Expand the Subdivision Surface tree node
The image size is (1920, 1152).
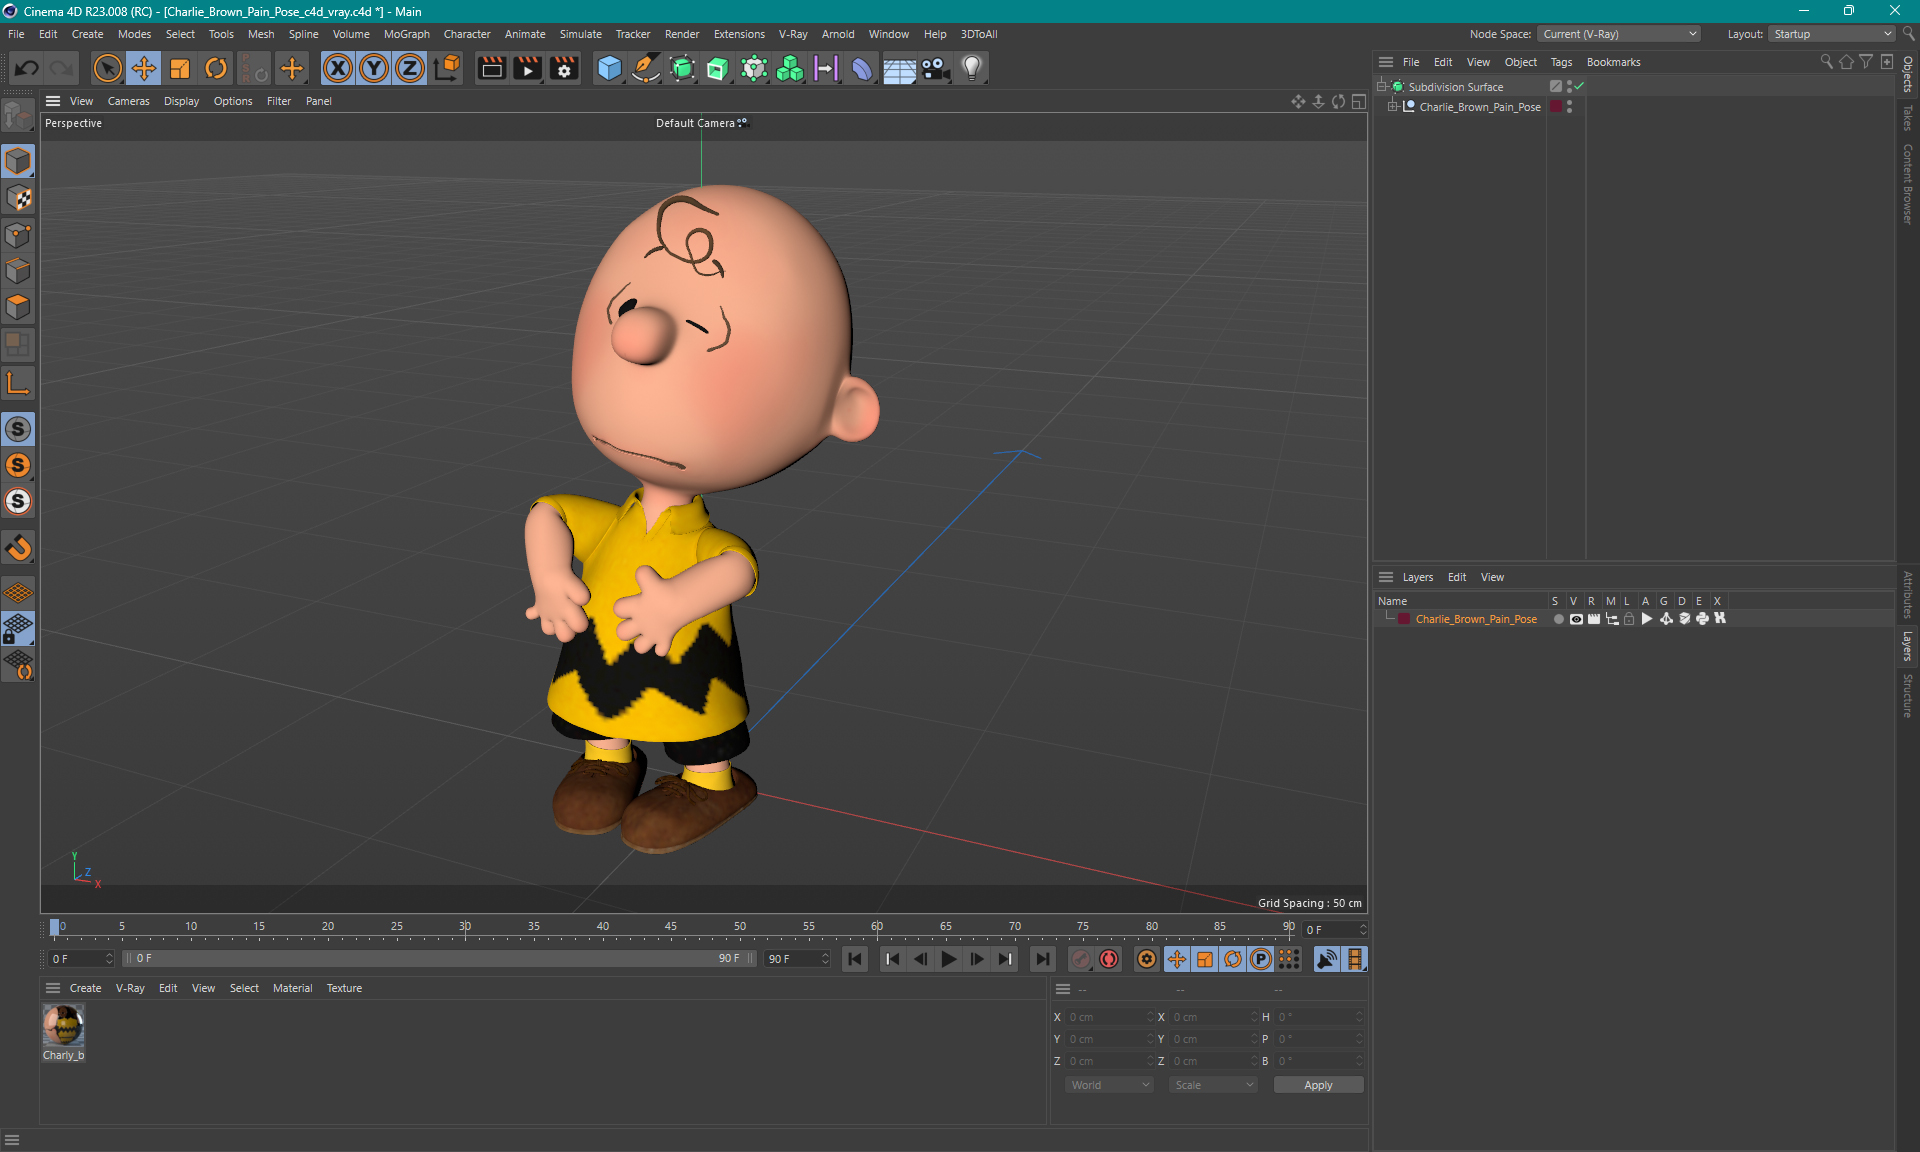point(1382,86)
